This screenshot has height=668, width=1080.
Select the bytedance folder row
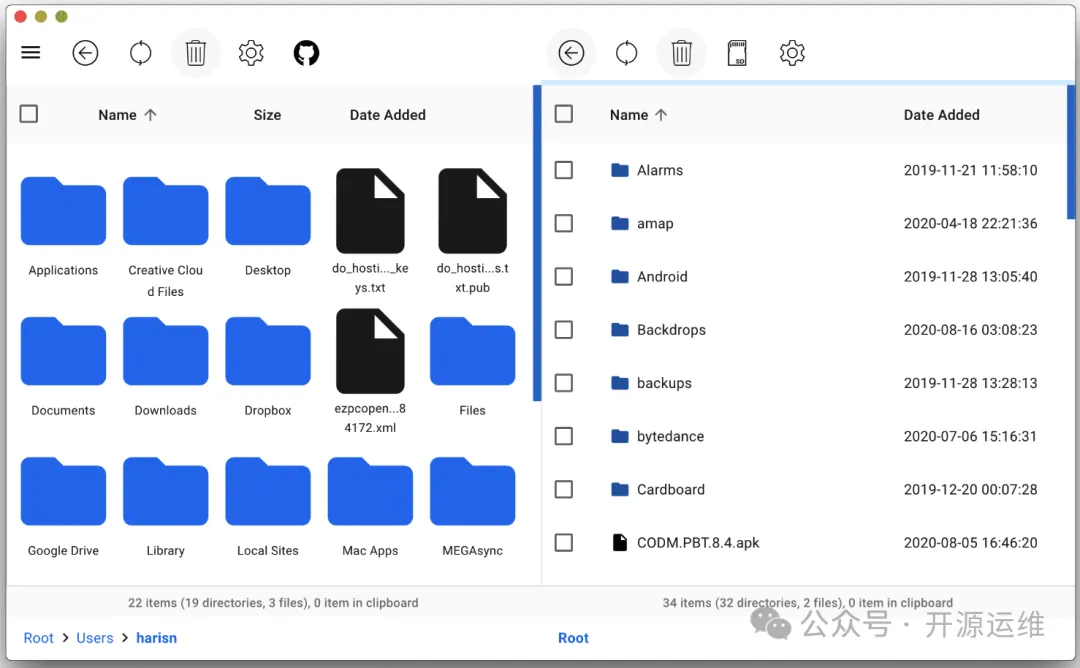point(670,436)
